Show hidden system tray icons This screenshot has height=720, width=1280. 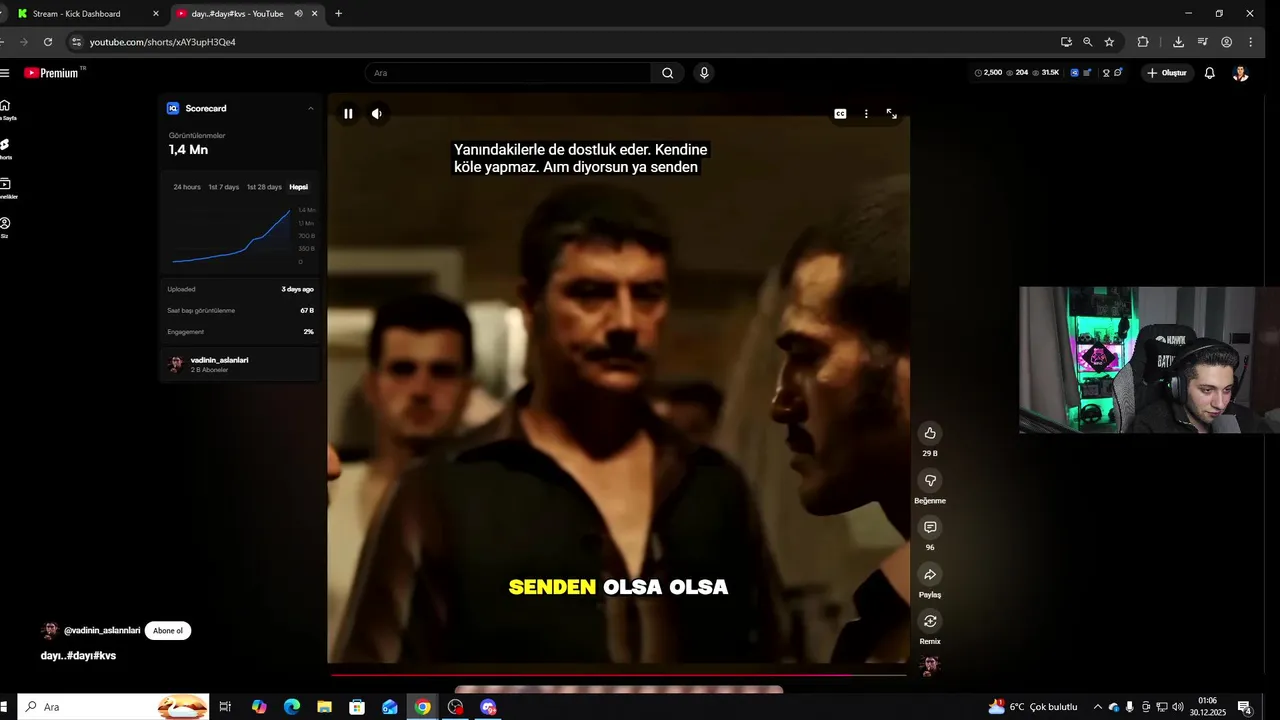coord(1097,707)
